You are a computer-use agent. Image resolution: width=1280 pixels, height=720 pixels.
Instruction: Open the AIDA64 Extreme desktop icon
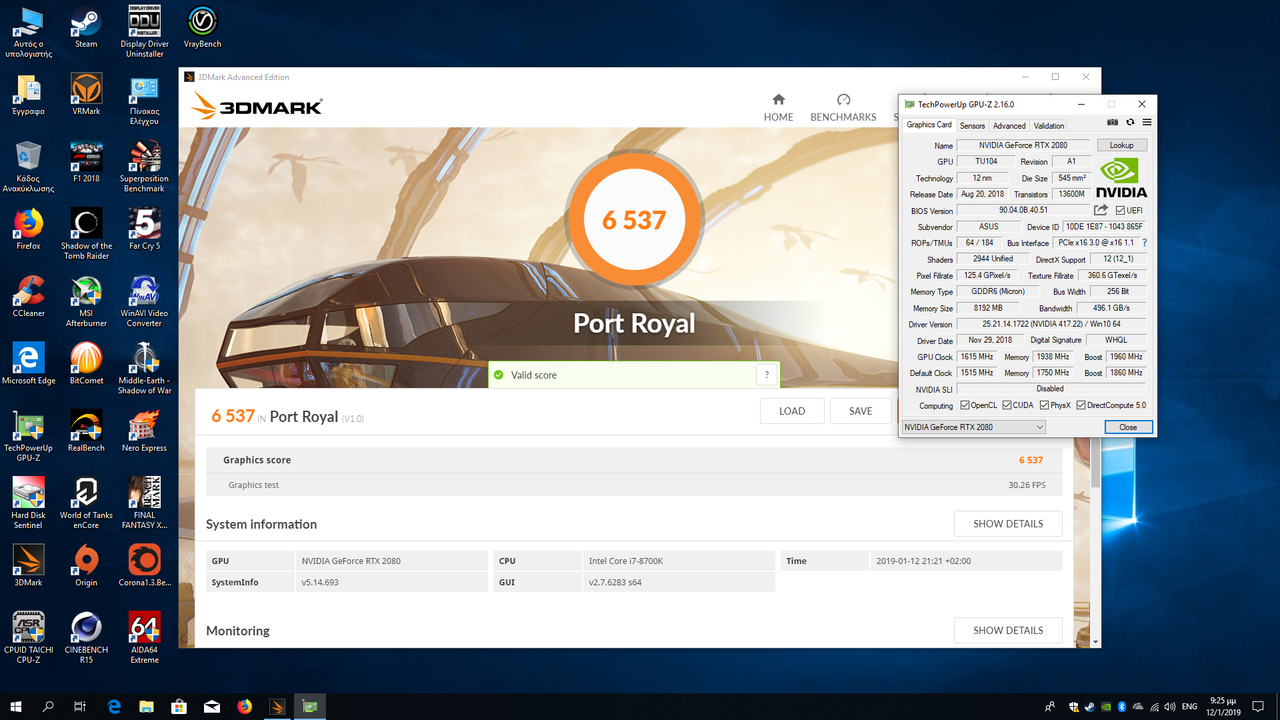point(144,637)
